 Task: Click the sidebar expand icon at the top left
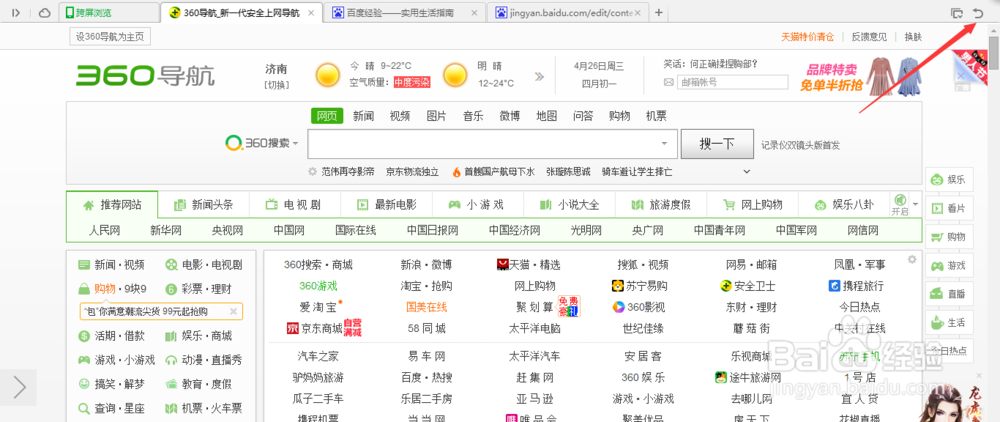tap(16, 12)
